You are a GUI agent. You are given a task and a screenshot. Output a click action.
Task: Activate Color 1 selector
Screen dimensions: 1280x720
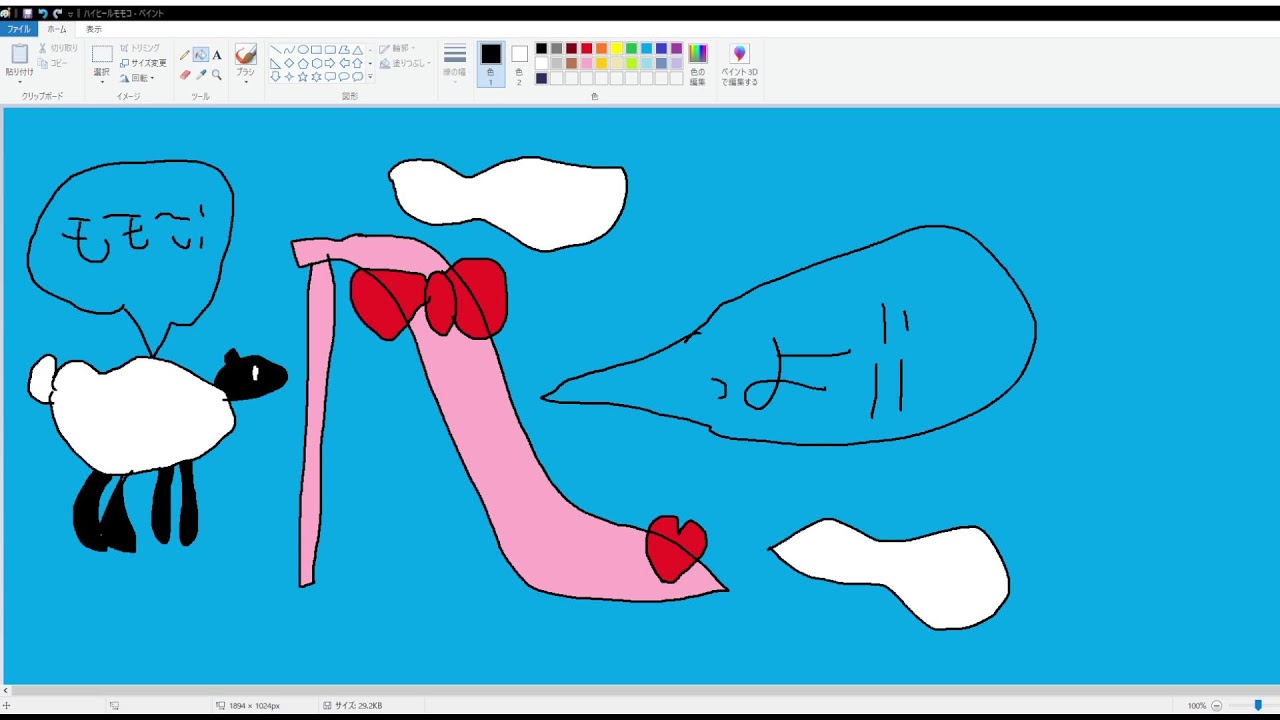point(490,64)
